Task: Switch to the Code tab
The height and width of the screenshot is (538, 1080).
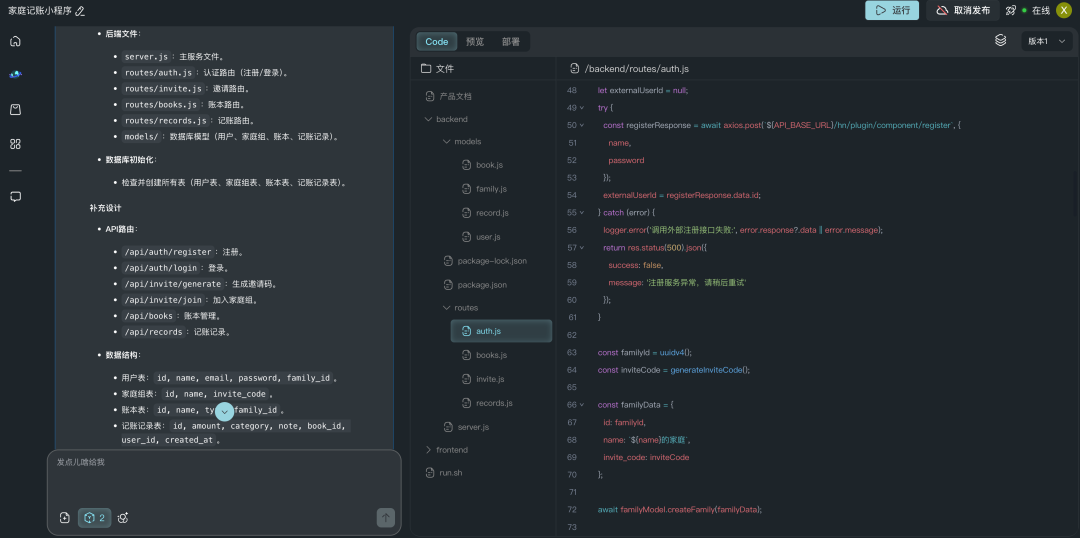Action: [x=437, y=41]
